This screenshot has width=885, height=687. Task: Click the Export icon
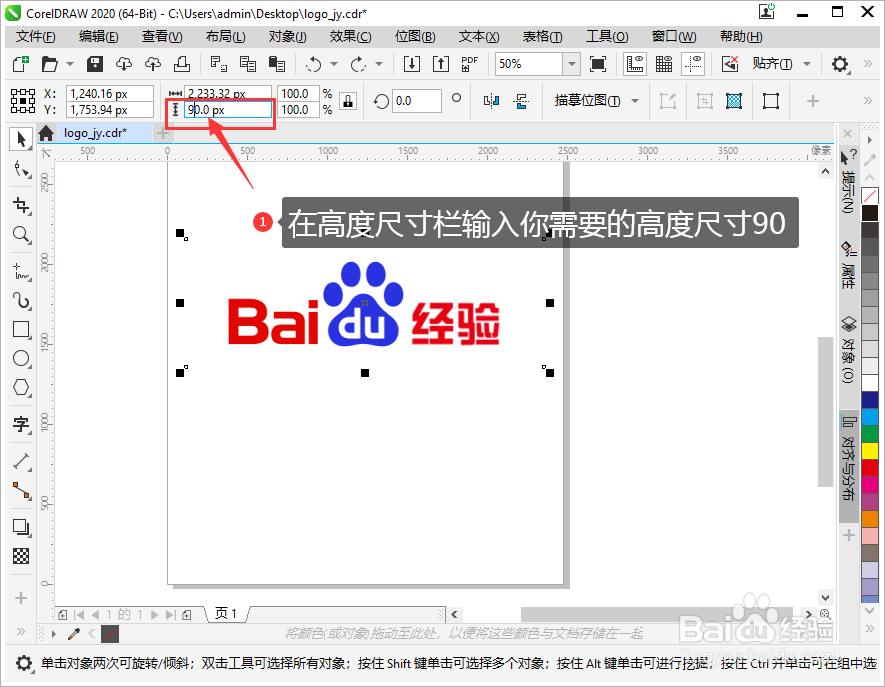point(440,64)
